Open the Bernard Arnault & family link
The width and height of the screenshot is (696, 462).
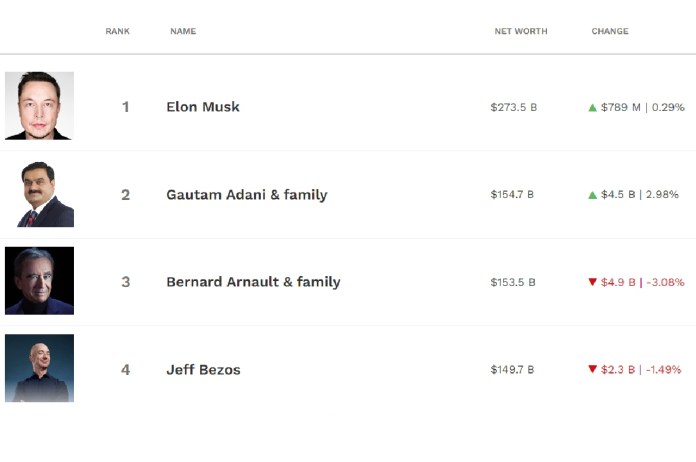click(253, 282)
